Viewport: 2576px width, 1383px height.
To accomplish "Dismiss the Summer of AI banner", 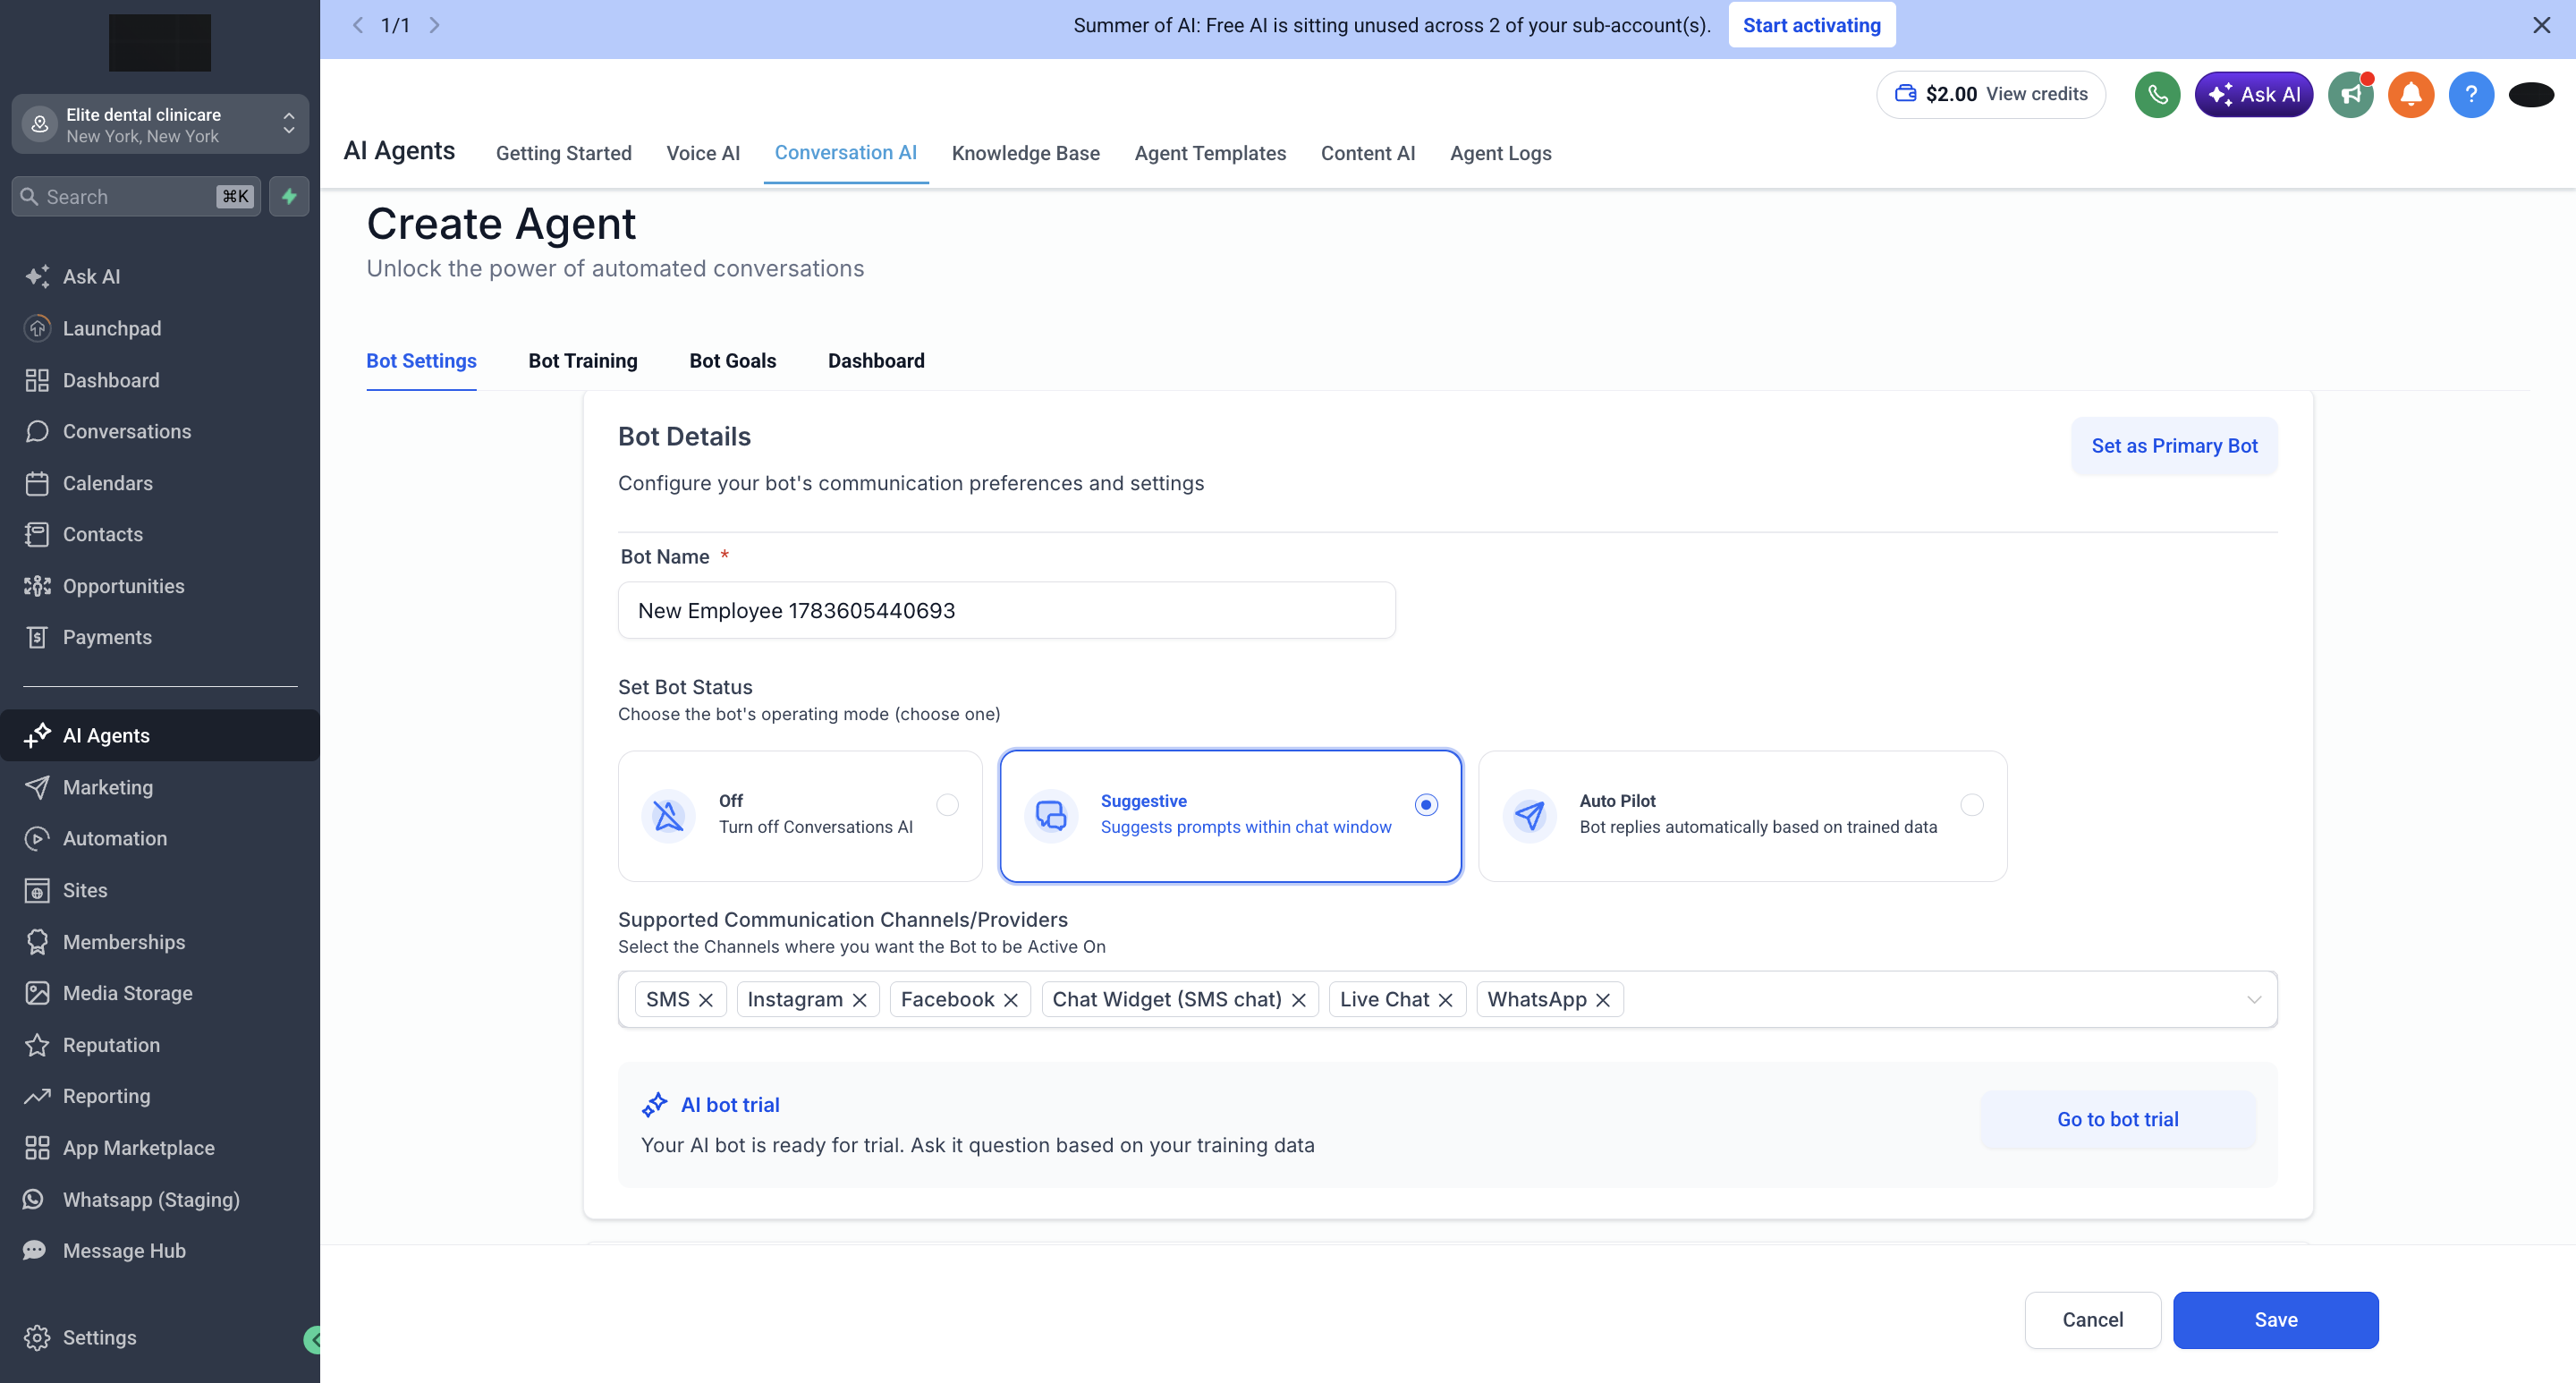I will (x=2541, y=25).
